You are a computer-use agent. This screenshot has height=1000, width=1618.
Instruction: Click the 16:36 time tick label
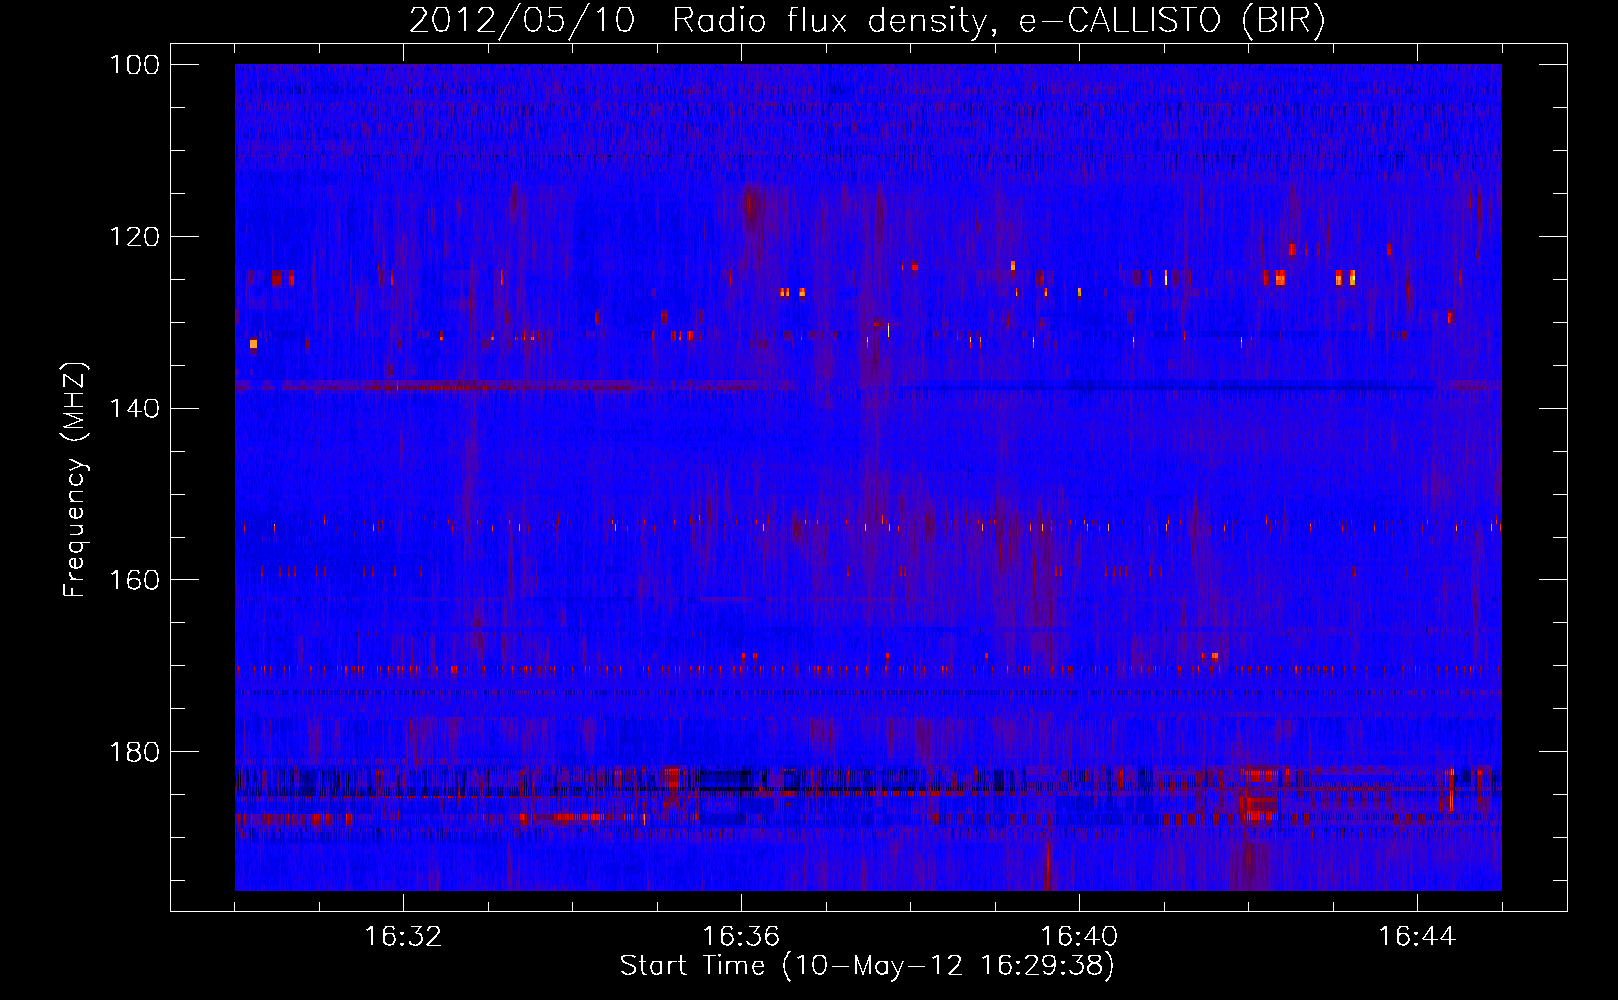(x=741, y=937)
